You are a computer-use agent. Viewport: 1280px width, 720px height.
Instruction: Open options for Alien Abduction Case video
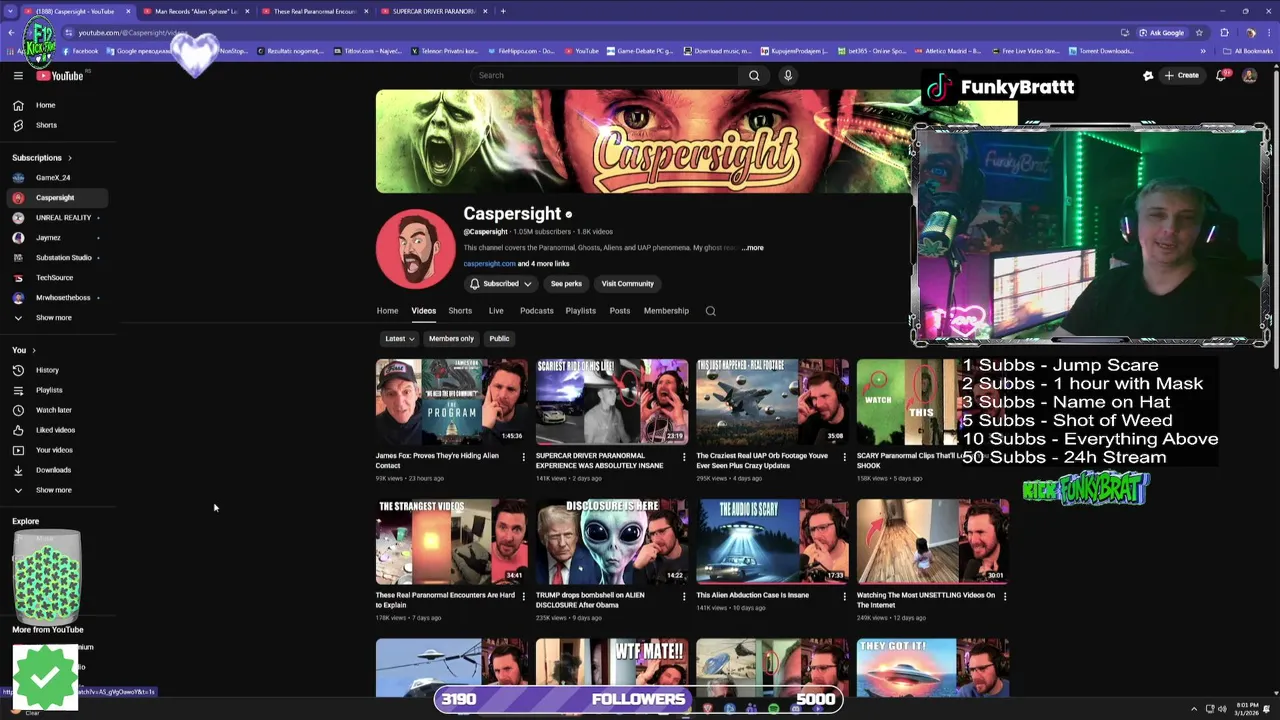click(844, 596)
